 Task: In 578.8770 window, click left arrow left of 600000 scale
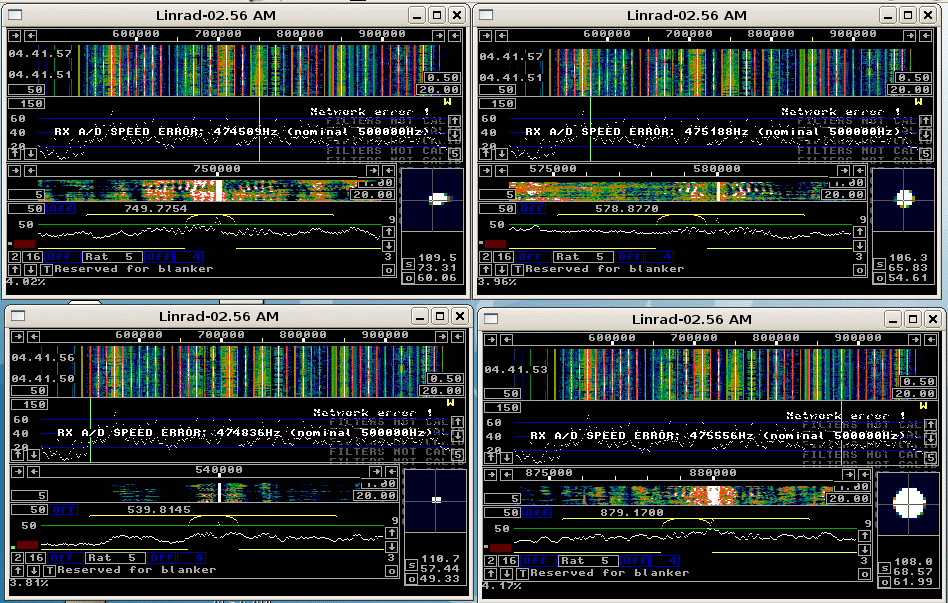point(502,36)
